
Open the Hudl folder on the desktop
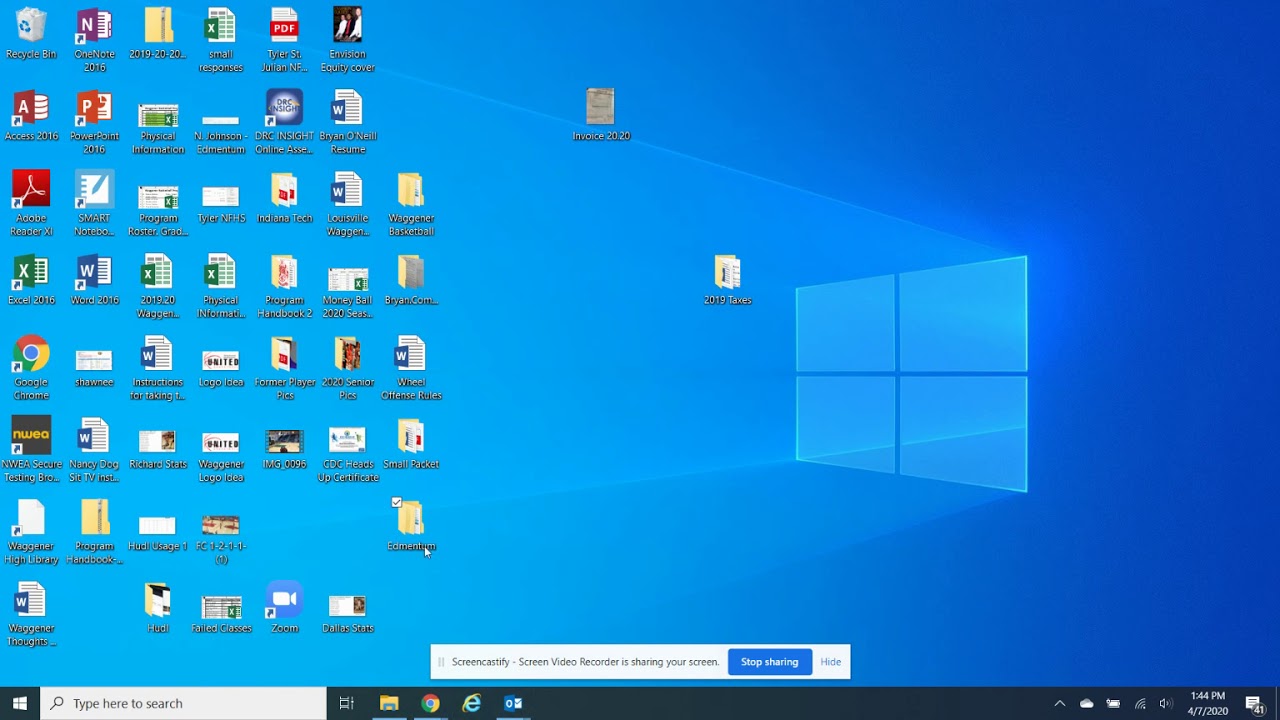pyautogui.click(x=158, y=608)
